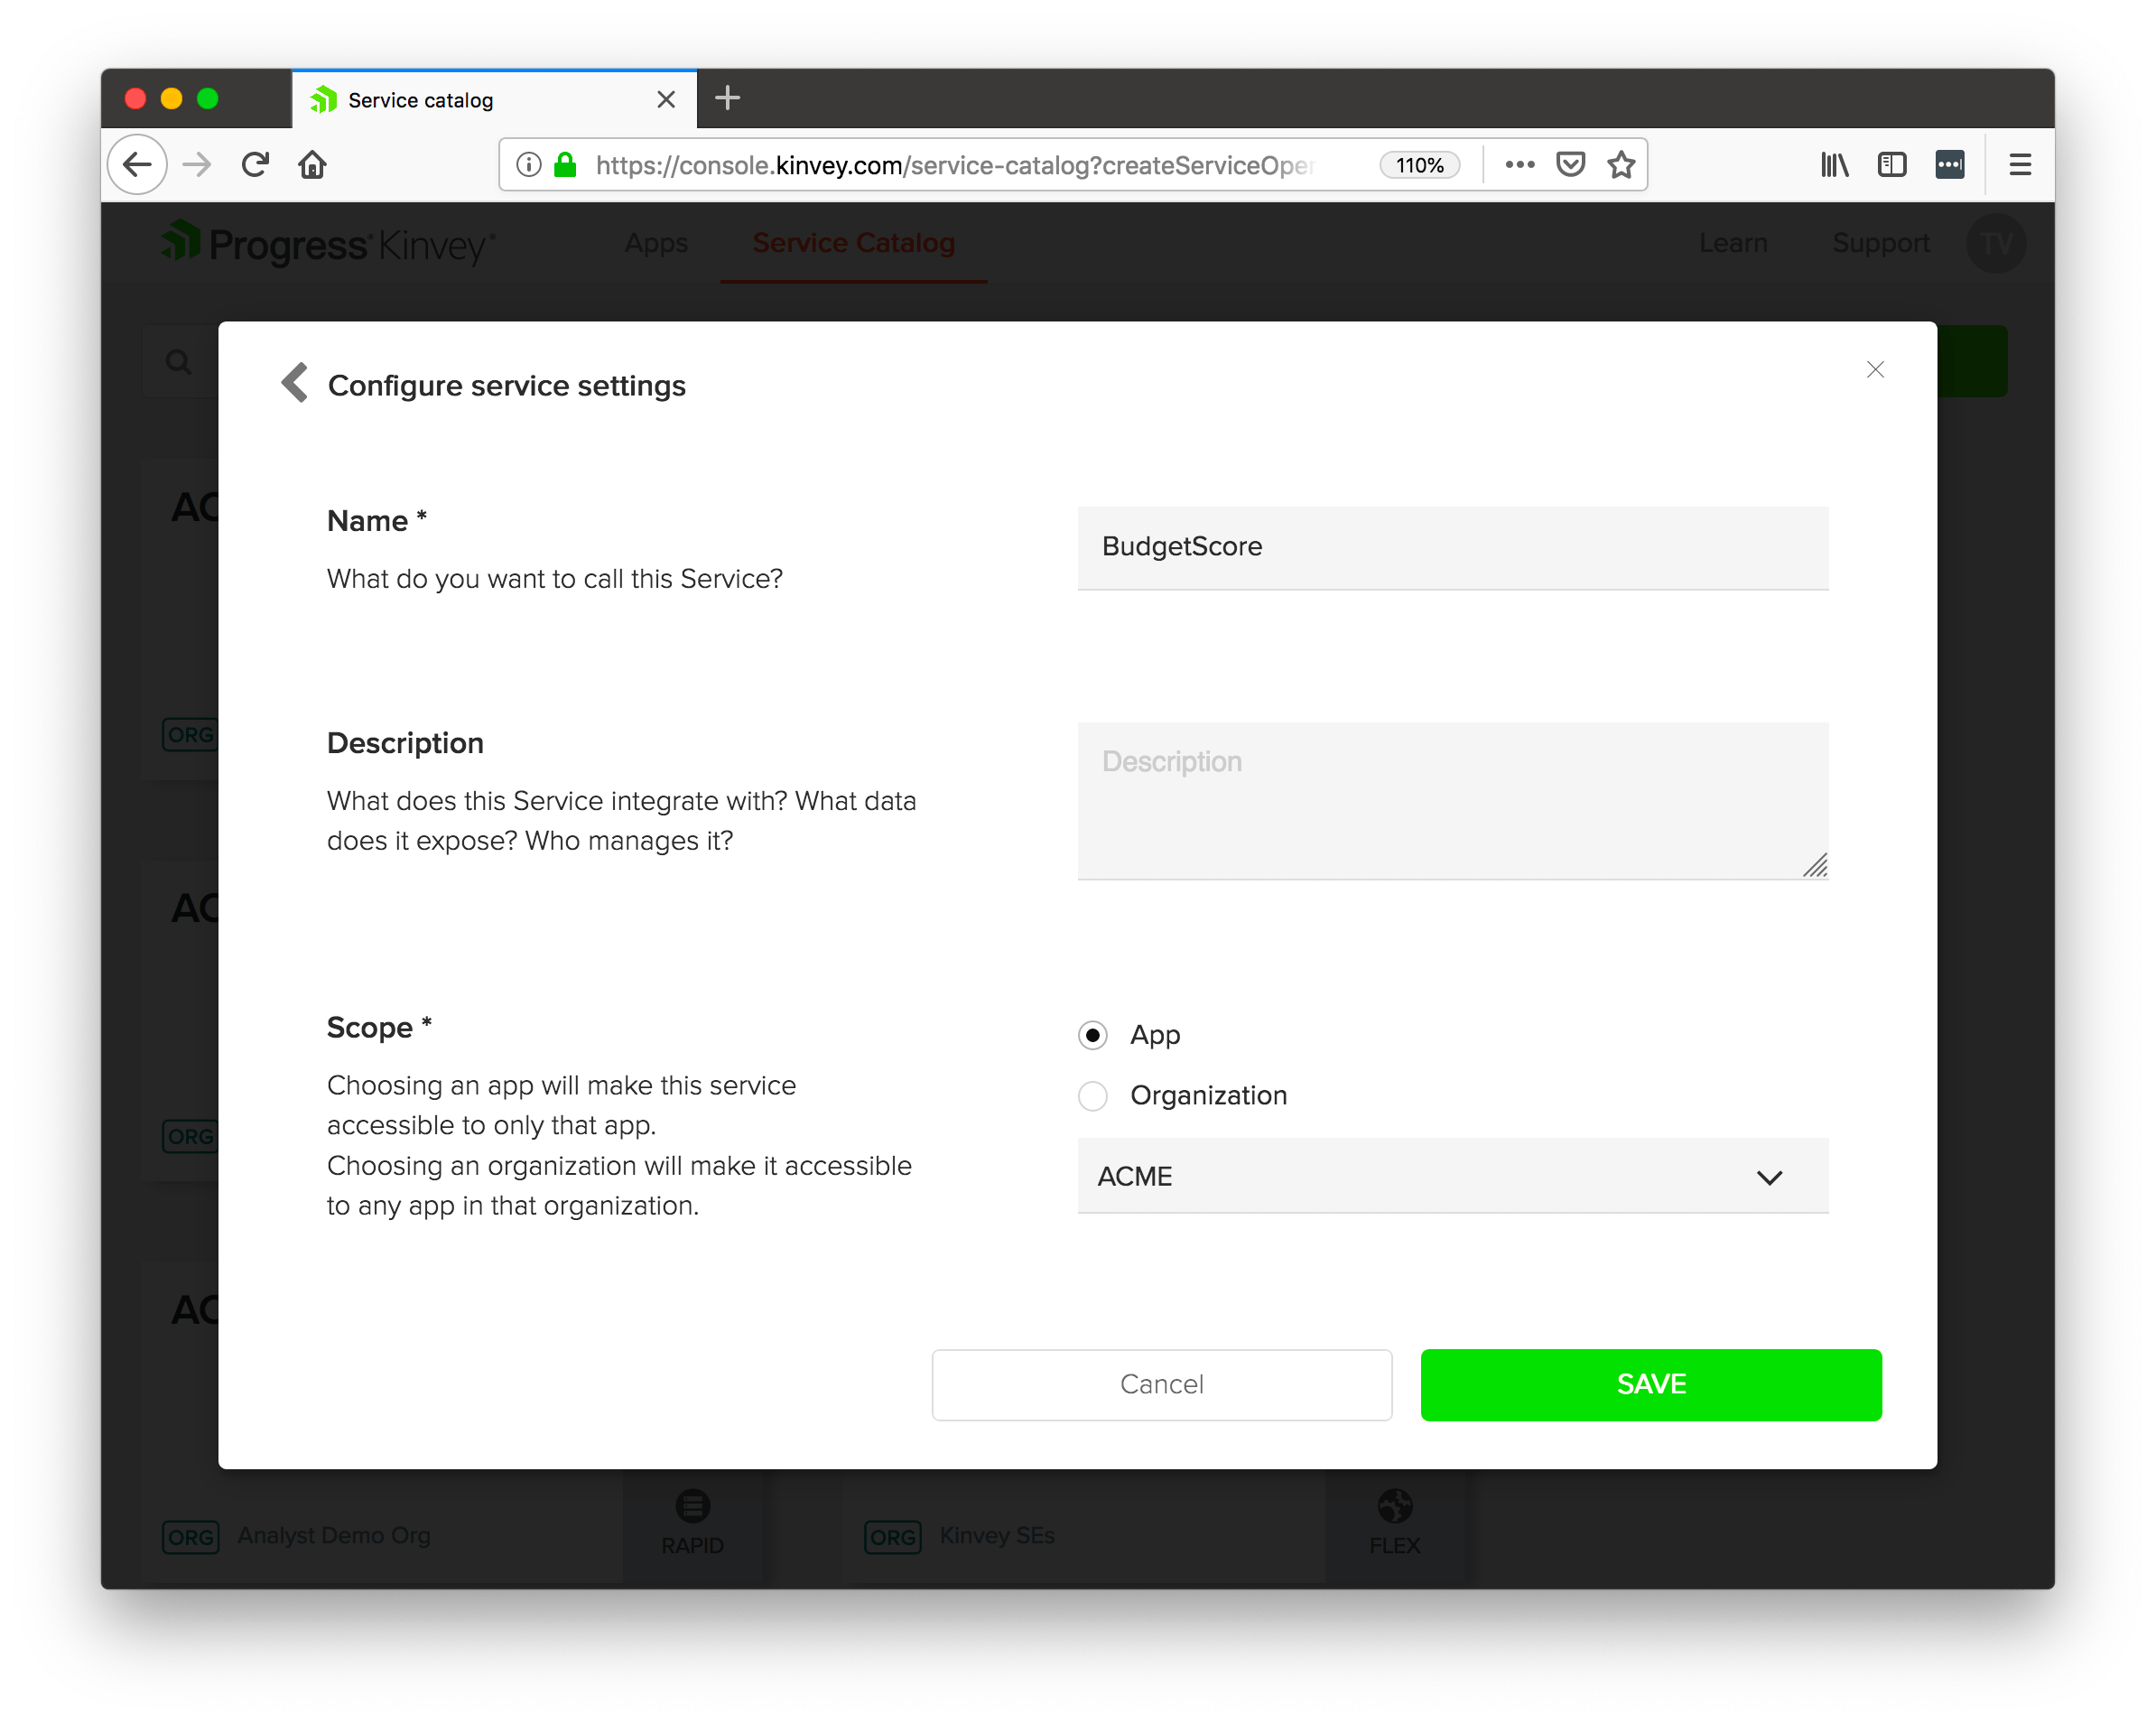Open the Firefox hamburger menu
The image size is (2156, 1723).
click(2019, 164)
